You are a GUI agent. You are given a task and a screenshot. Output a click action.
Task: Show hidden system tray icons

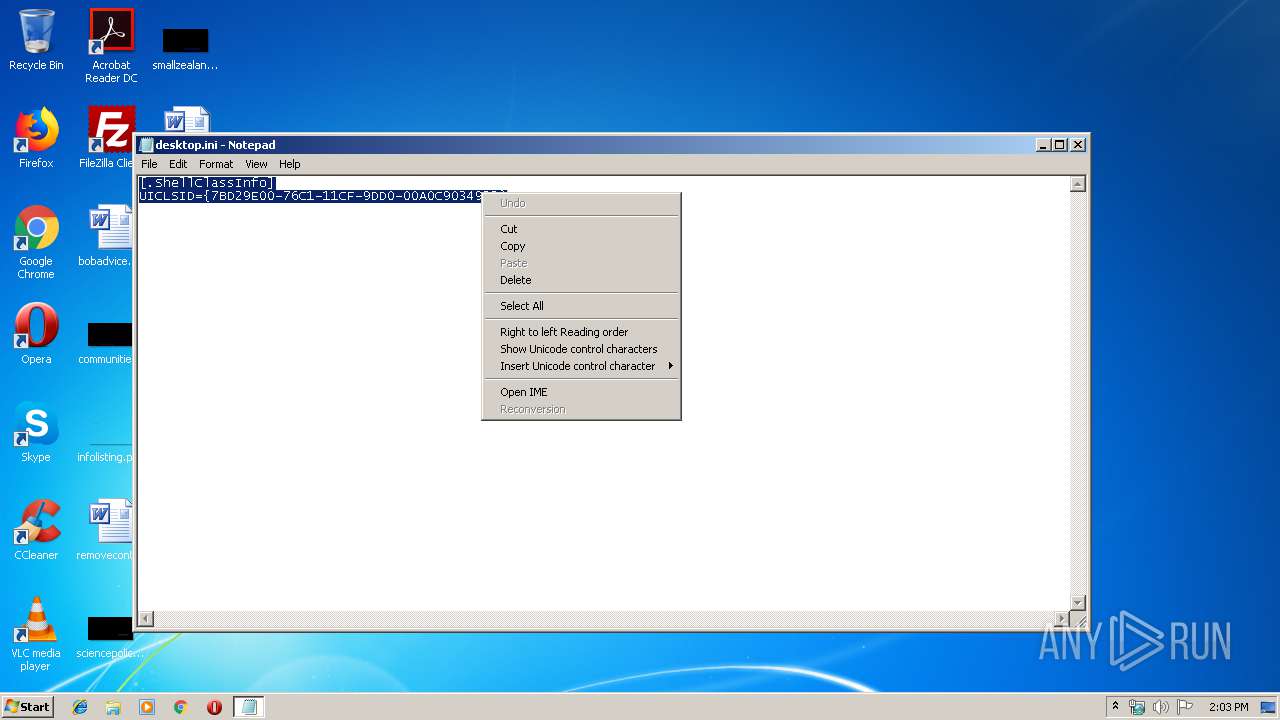point(1116,707)
